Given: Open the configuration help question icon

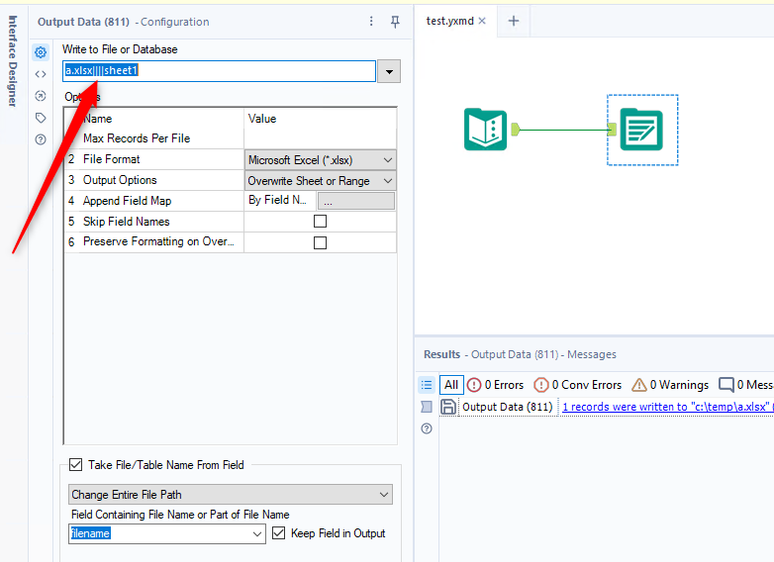Looking at the screenshot, I should [41, 140].
